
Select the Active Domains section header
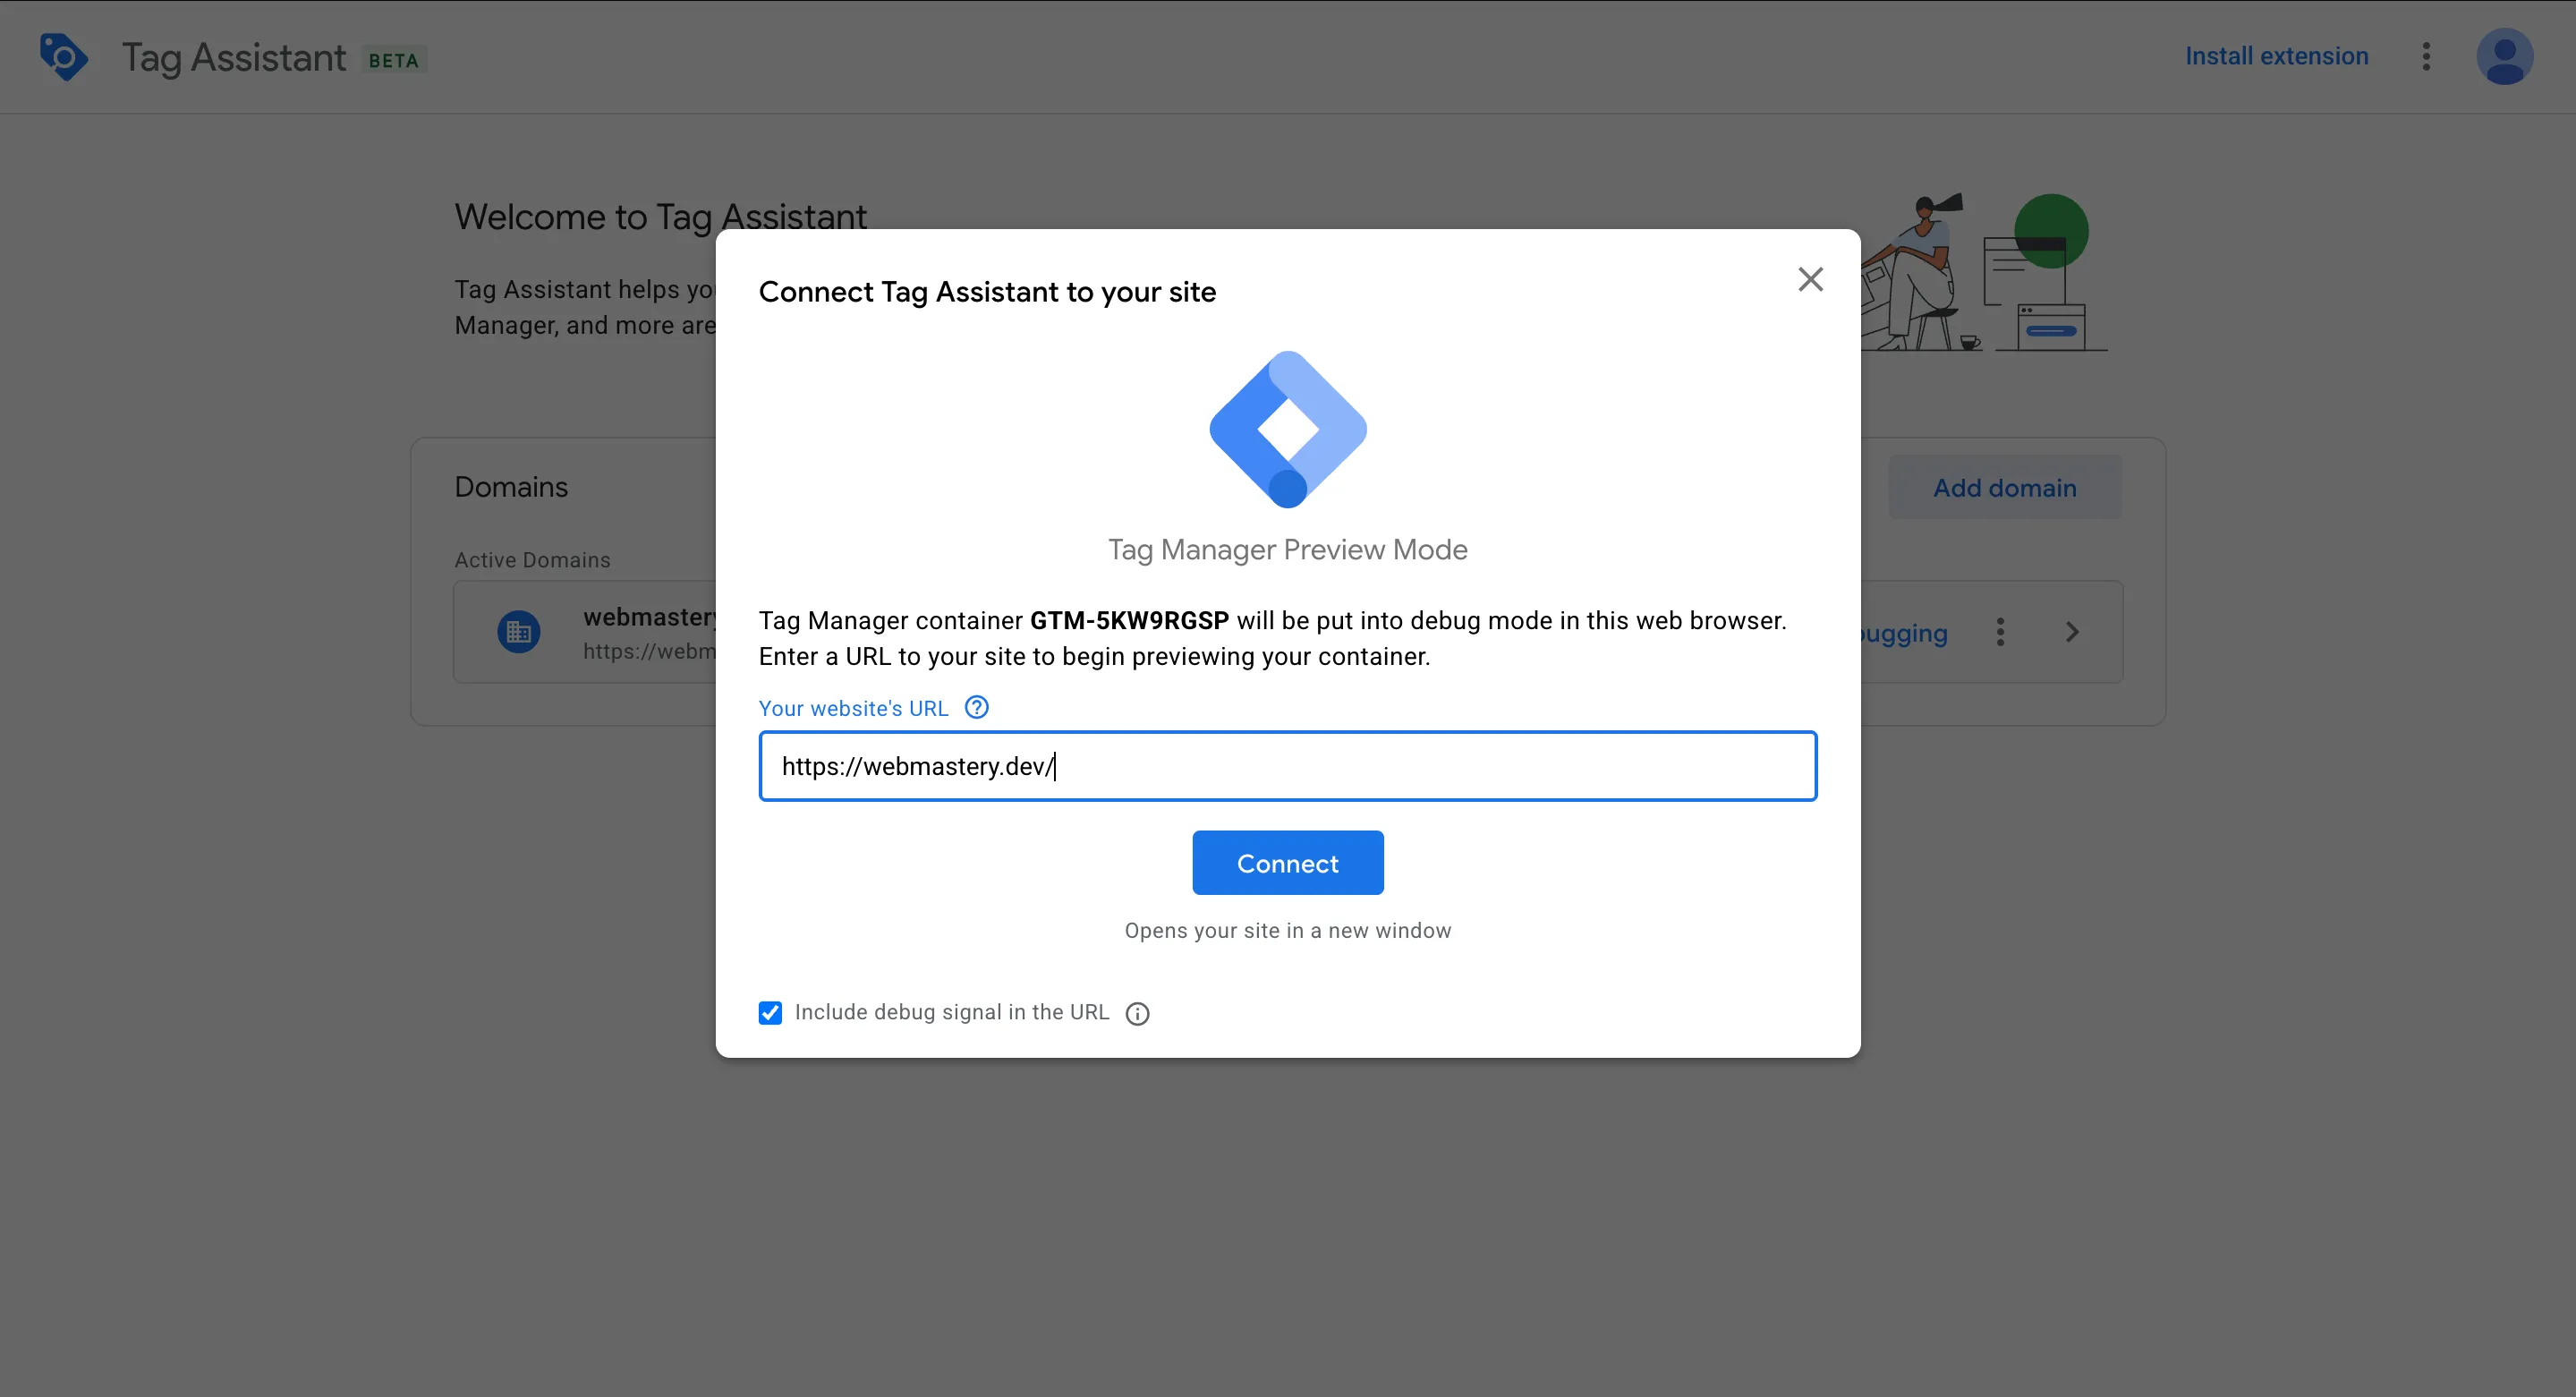click(532, 559)
